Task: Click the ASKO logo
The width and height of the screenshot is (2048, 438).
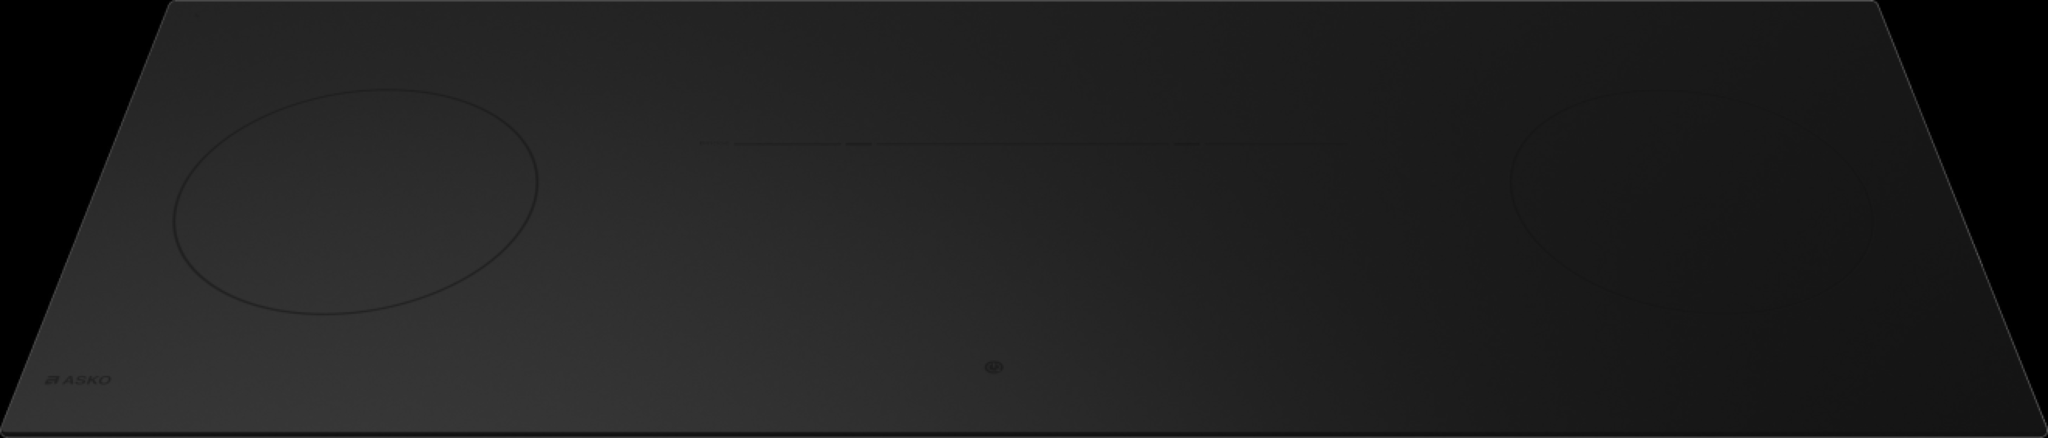Action: pyautogui.click(x=79, y=381)
